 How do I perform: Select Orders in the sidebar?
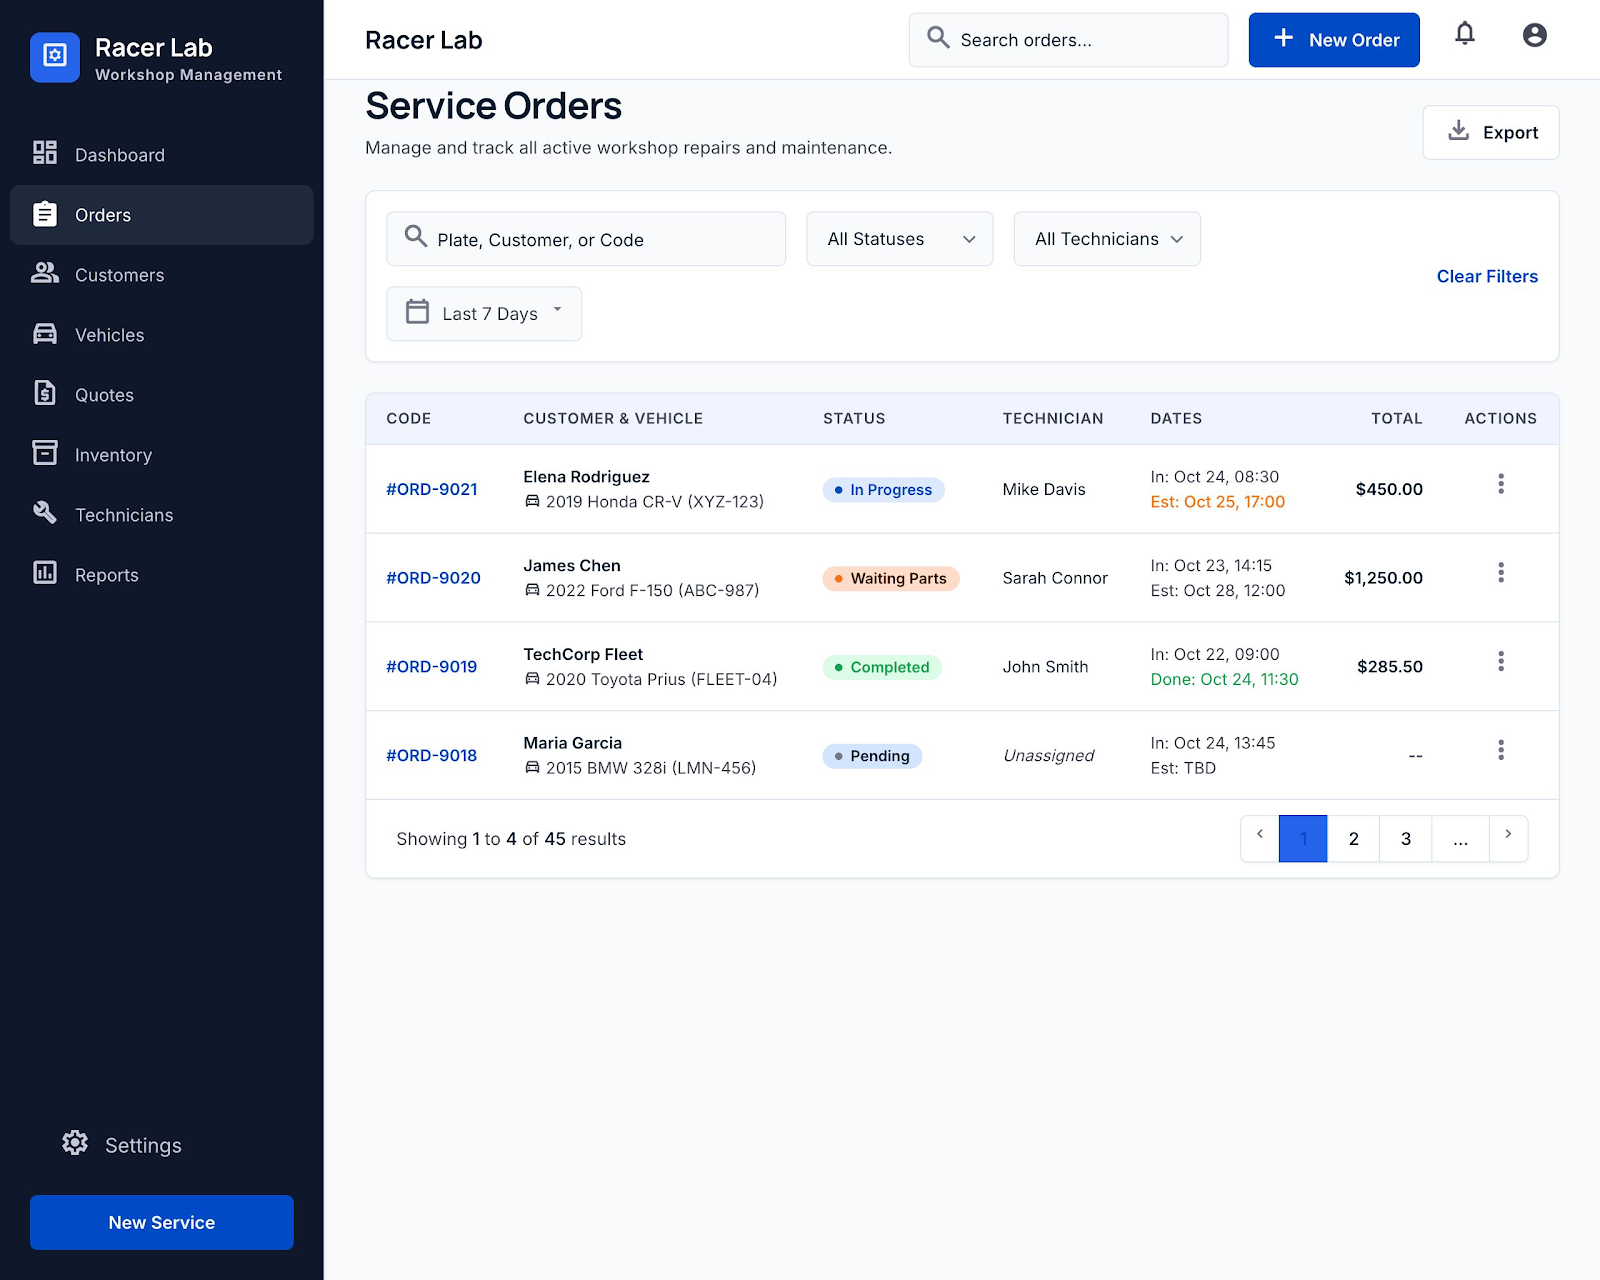(162, 215)
